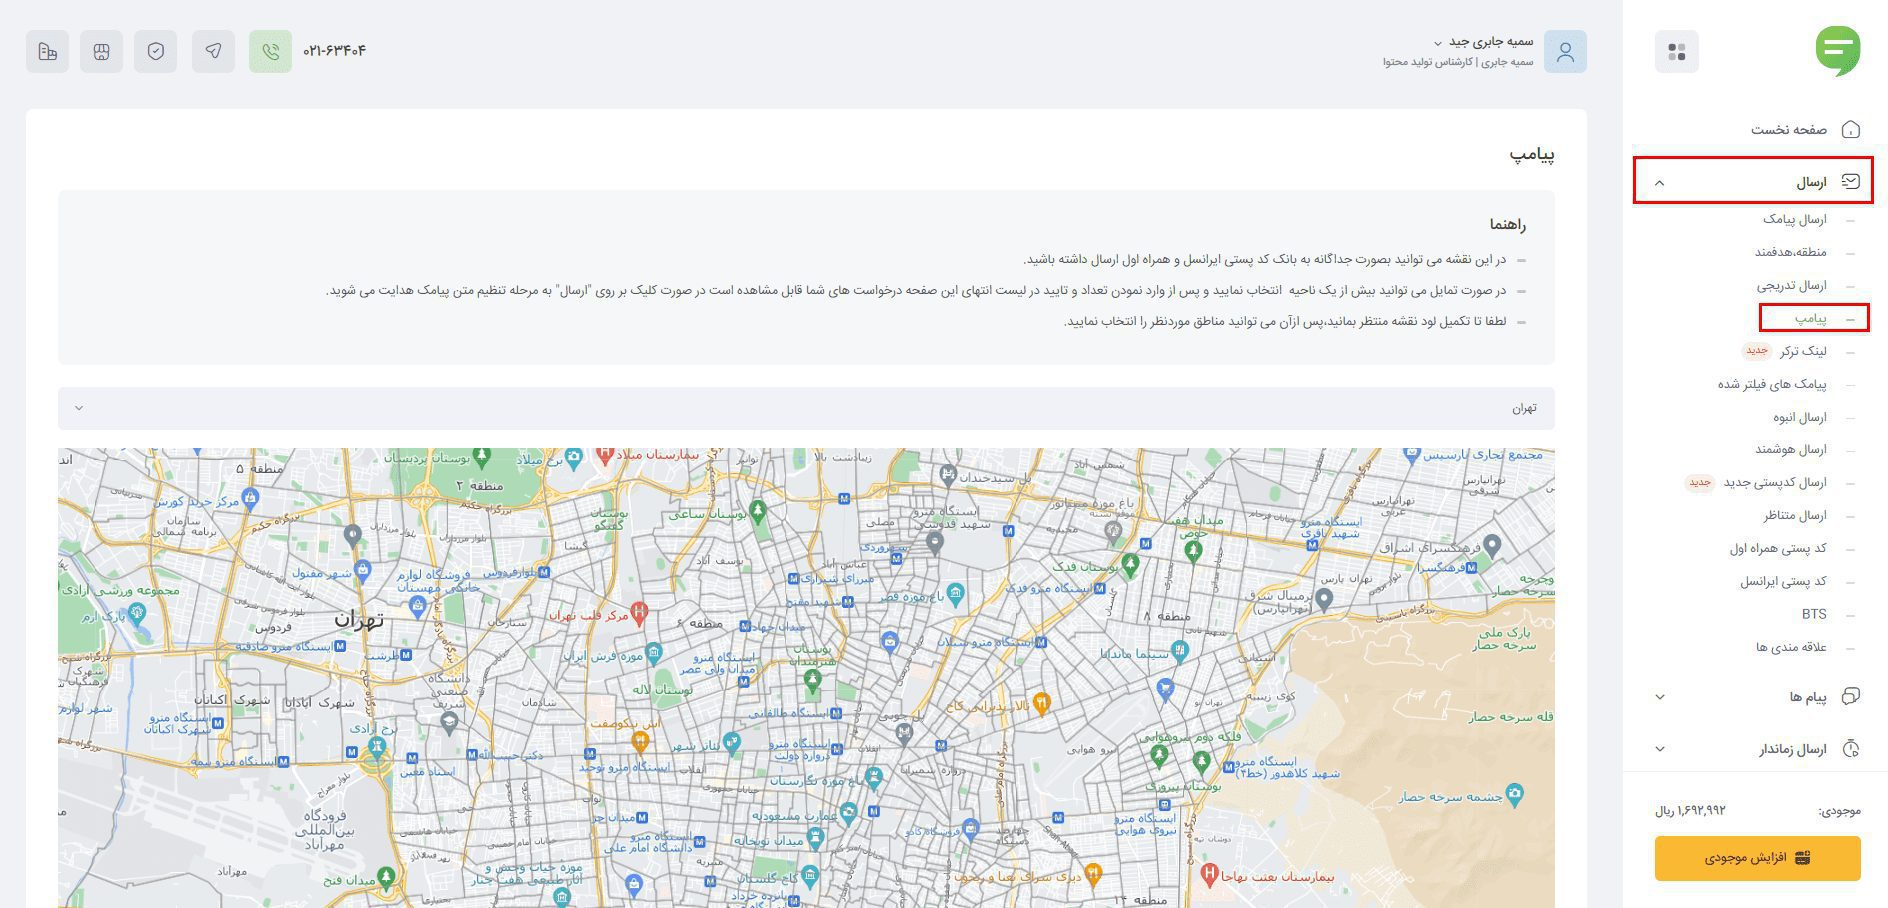Screen dimensions: 1888x908
Task: Open ارسال تدریجی menu item
Action: [1792, 285]
